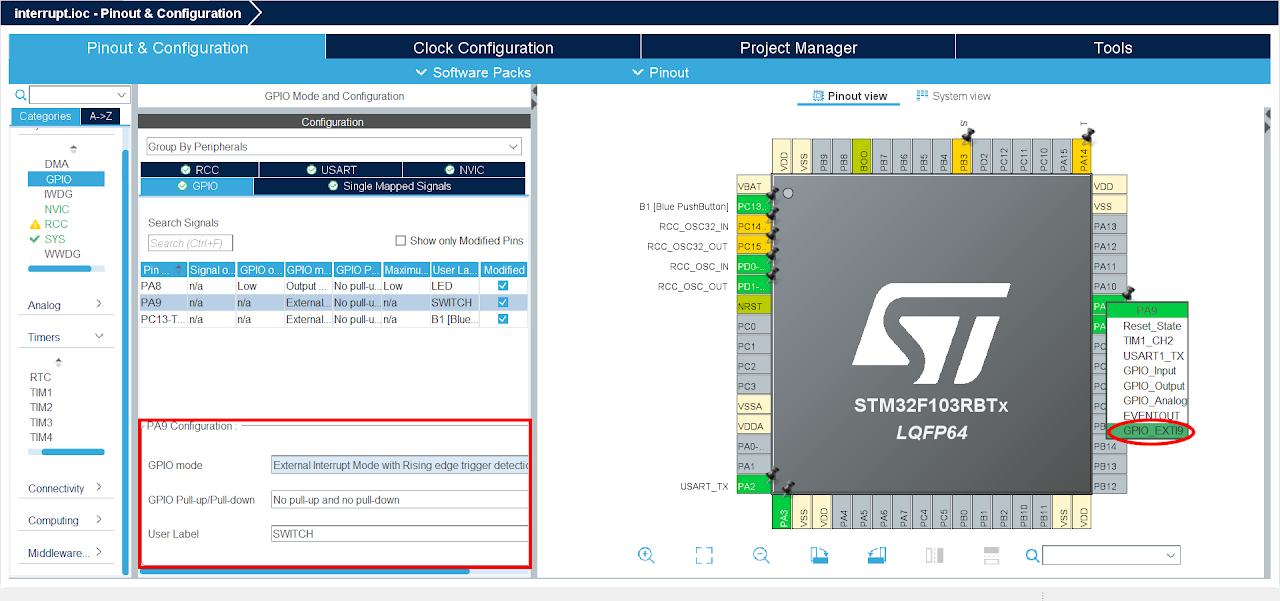1280x601 pixels.
Task: Click the SYS green checkmark icon
Action: click(x=35, y=239)
